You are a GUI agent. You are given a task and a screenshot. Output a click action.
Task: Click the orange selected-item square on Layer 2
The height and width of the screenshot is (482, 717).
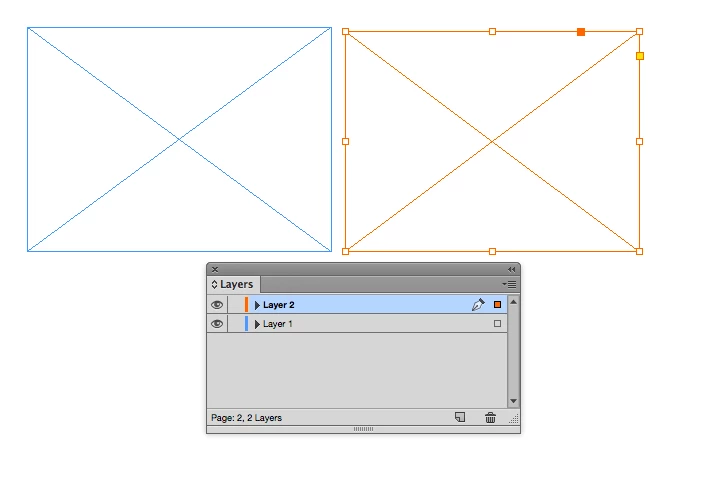[498, 305]
